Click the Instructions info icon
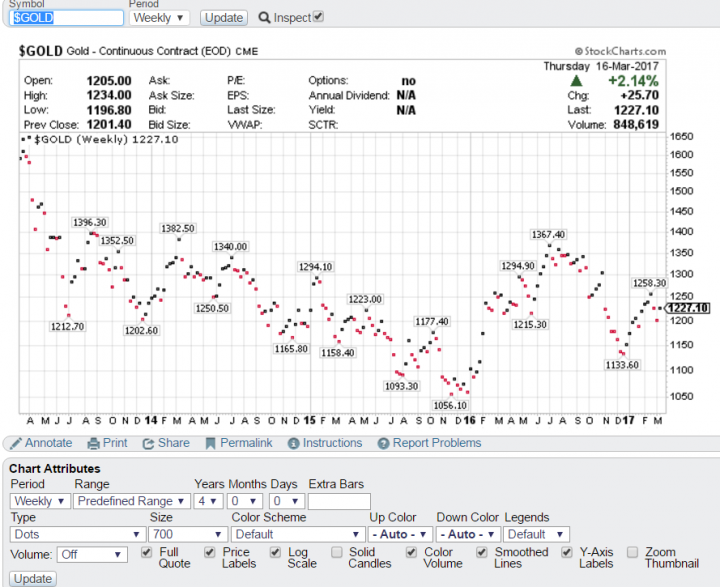 (293, 443)
